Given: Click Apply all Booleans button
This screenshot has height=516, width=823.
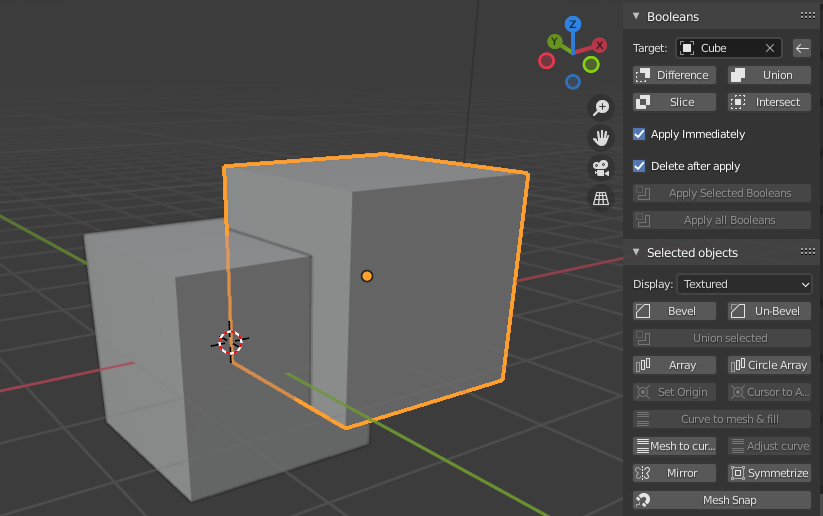Looking at the screenshot, I should 722,220.
